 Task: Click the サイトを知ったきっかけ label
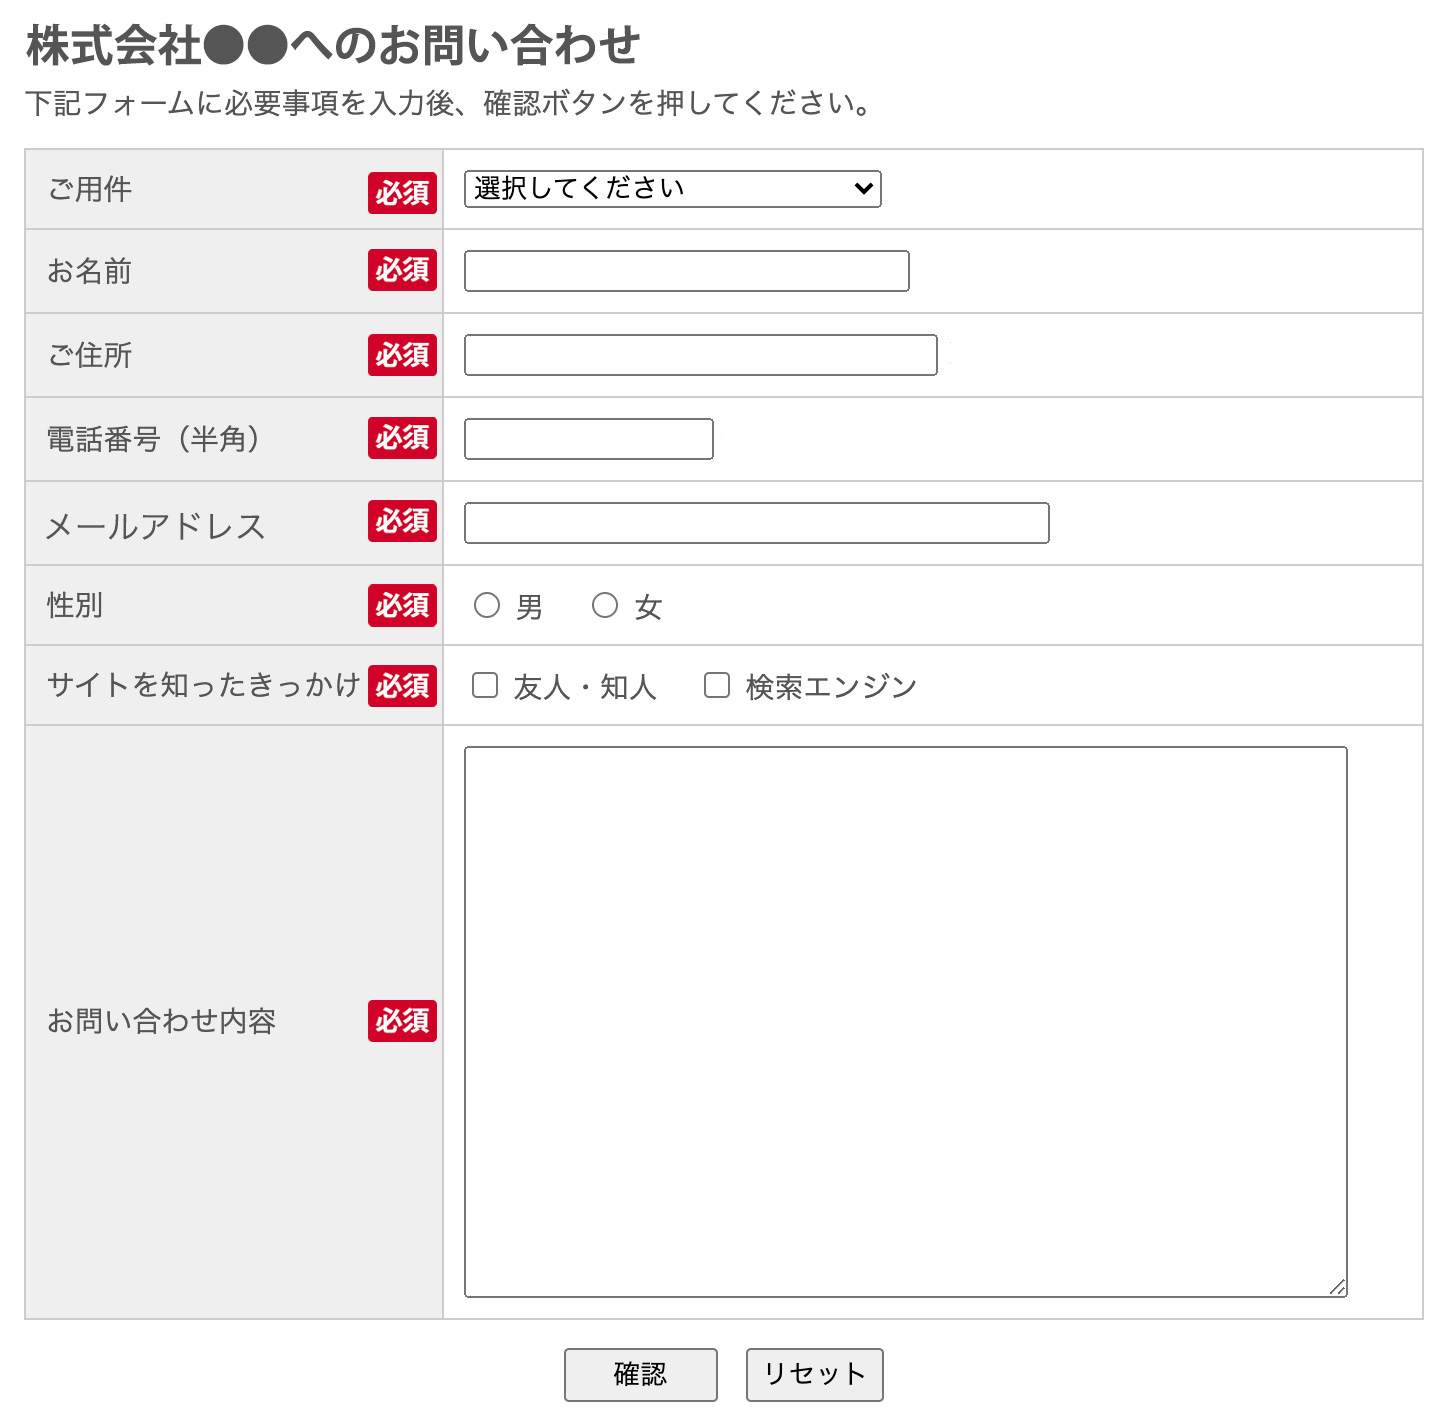click(203, 685)
